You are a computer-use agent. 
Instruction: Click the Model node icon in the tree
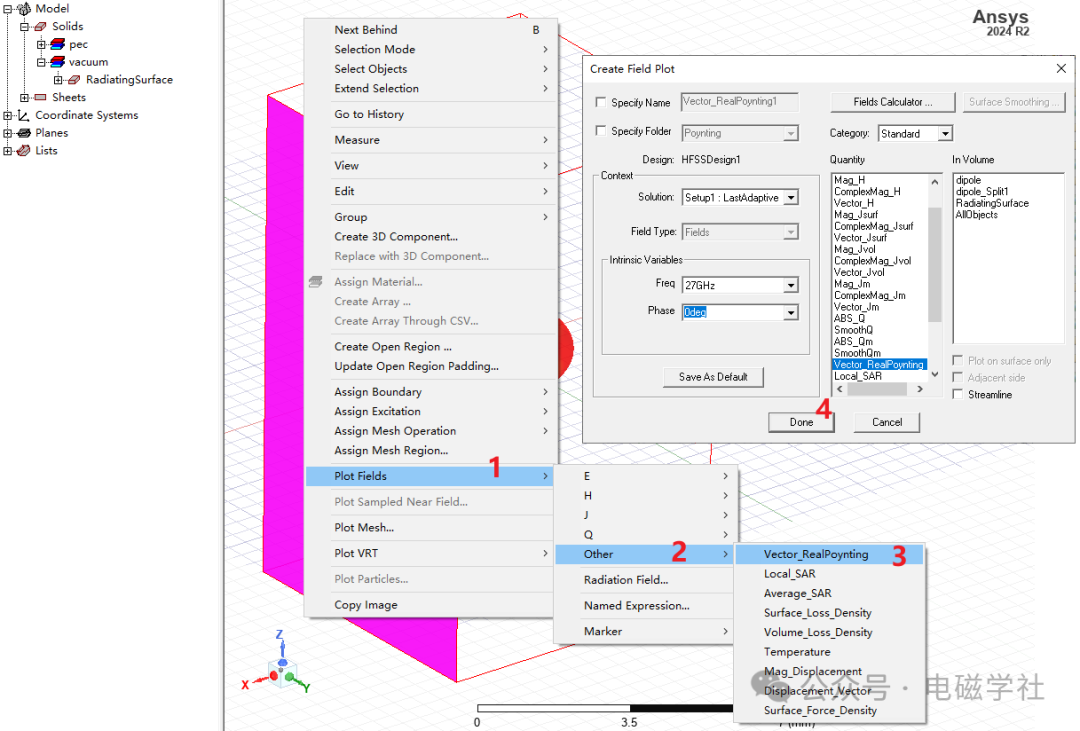23,8
